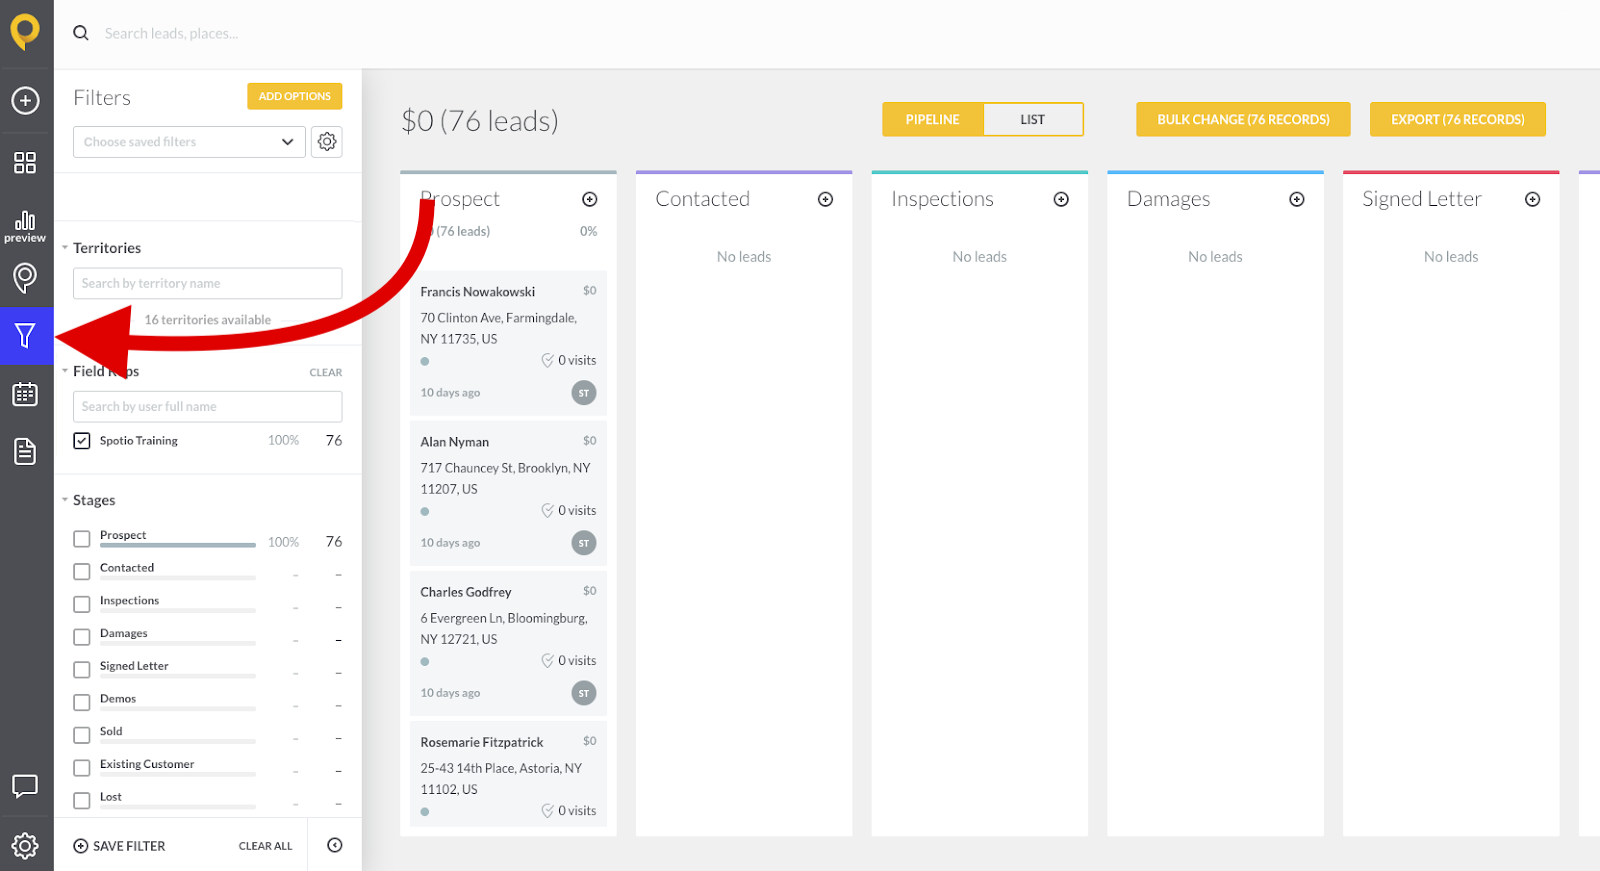The width and height of the screenshot is (1600, 871).
Task: Collapse the Territories section
Action: [65, 248]
